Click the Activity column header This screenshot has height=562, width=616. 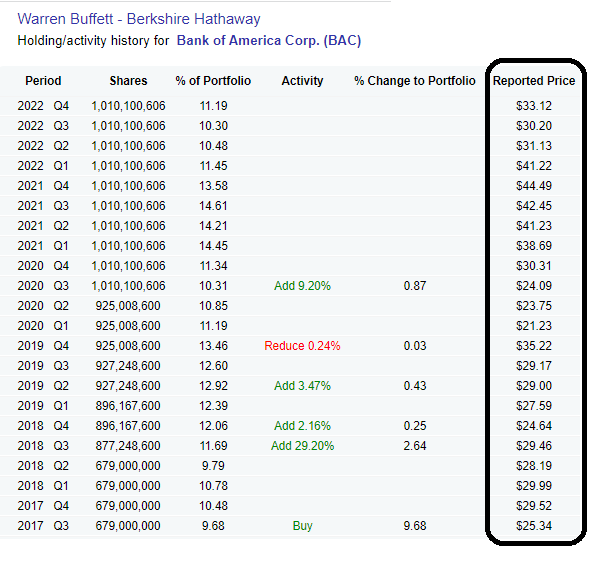(x=302, y=81)
